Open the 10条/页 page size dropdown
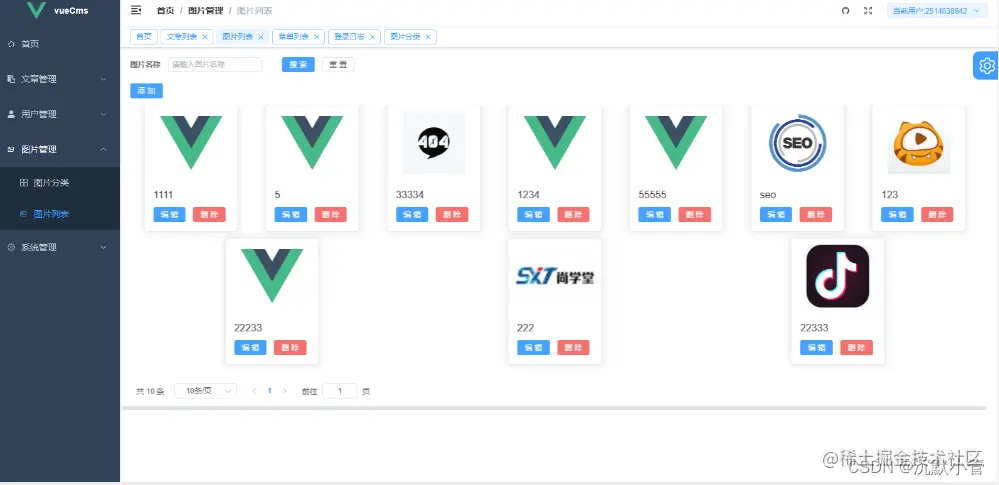The width and height of the screenshot is (999, 485). click(x=205, y=391)
